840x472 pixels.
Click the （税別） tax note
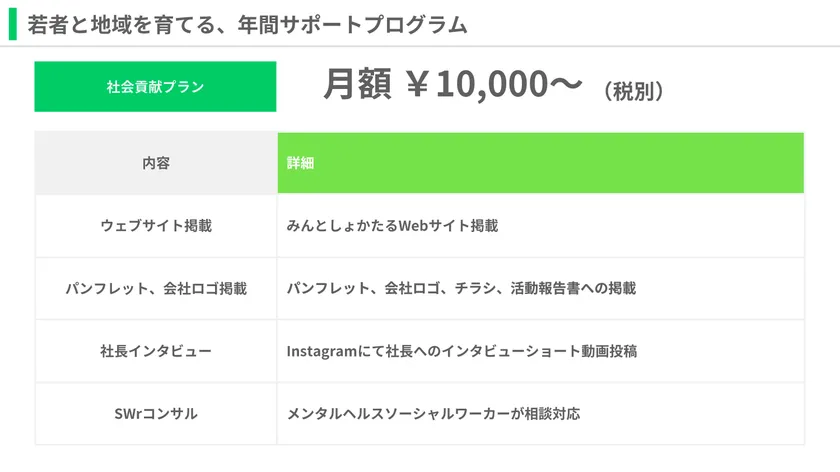click(633, 91)
